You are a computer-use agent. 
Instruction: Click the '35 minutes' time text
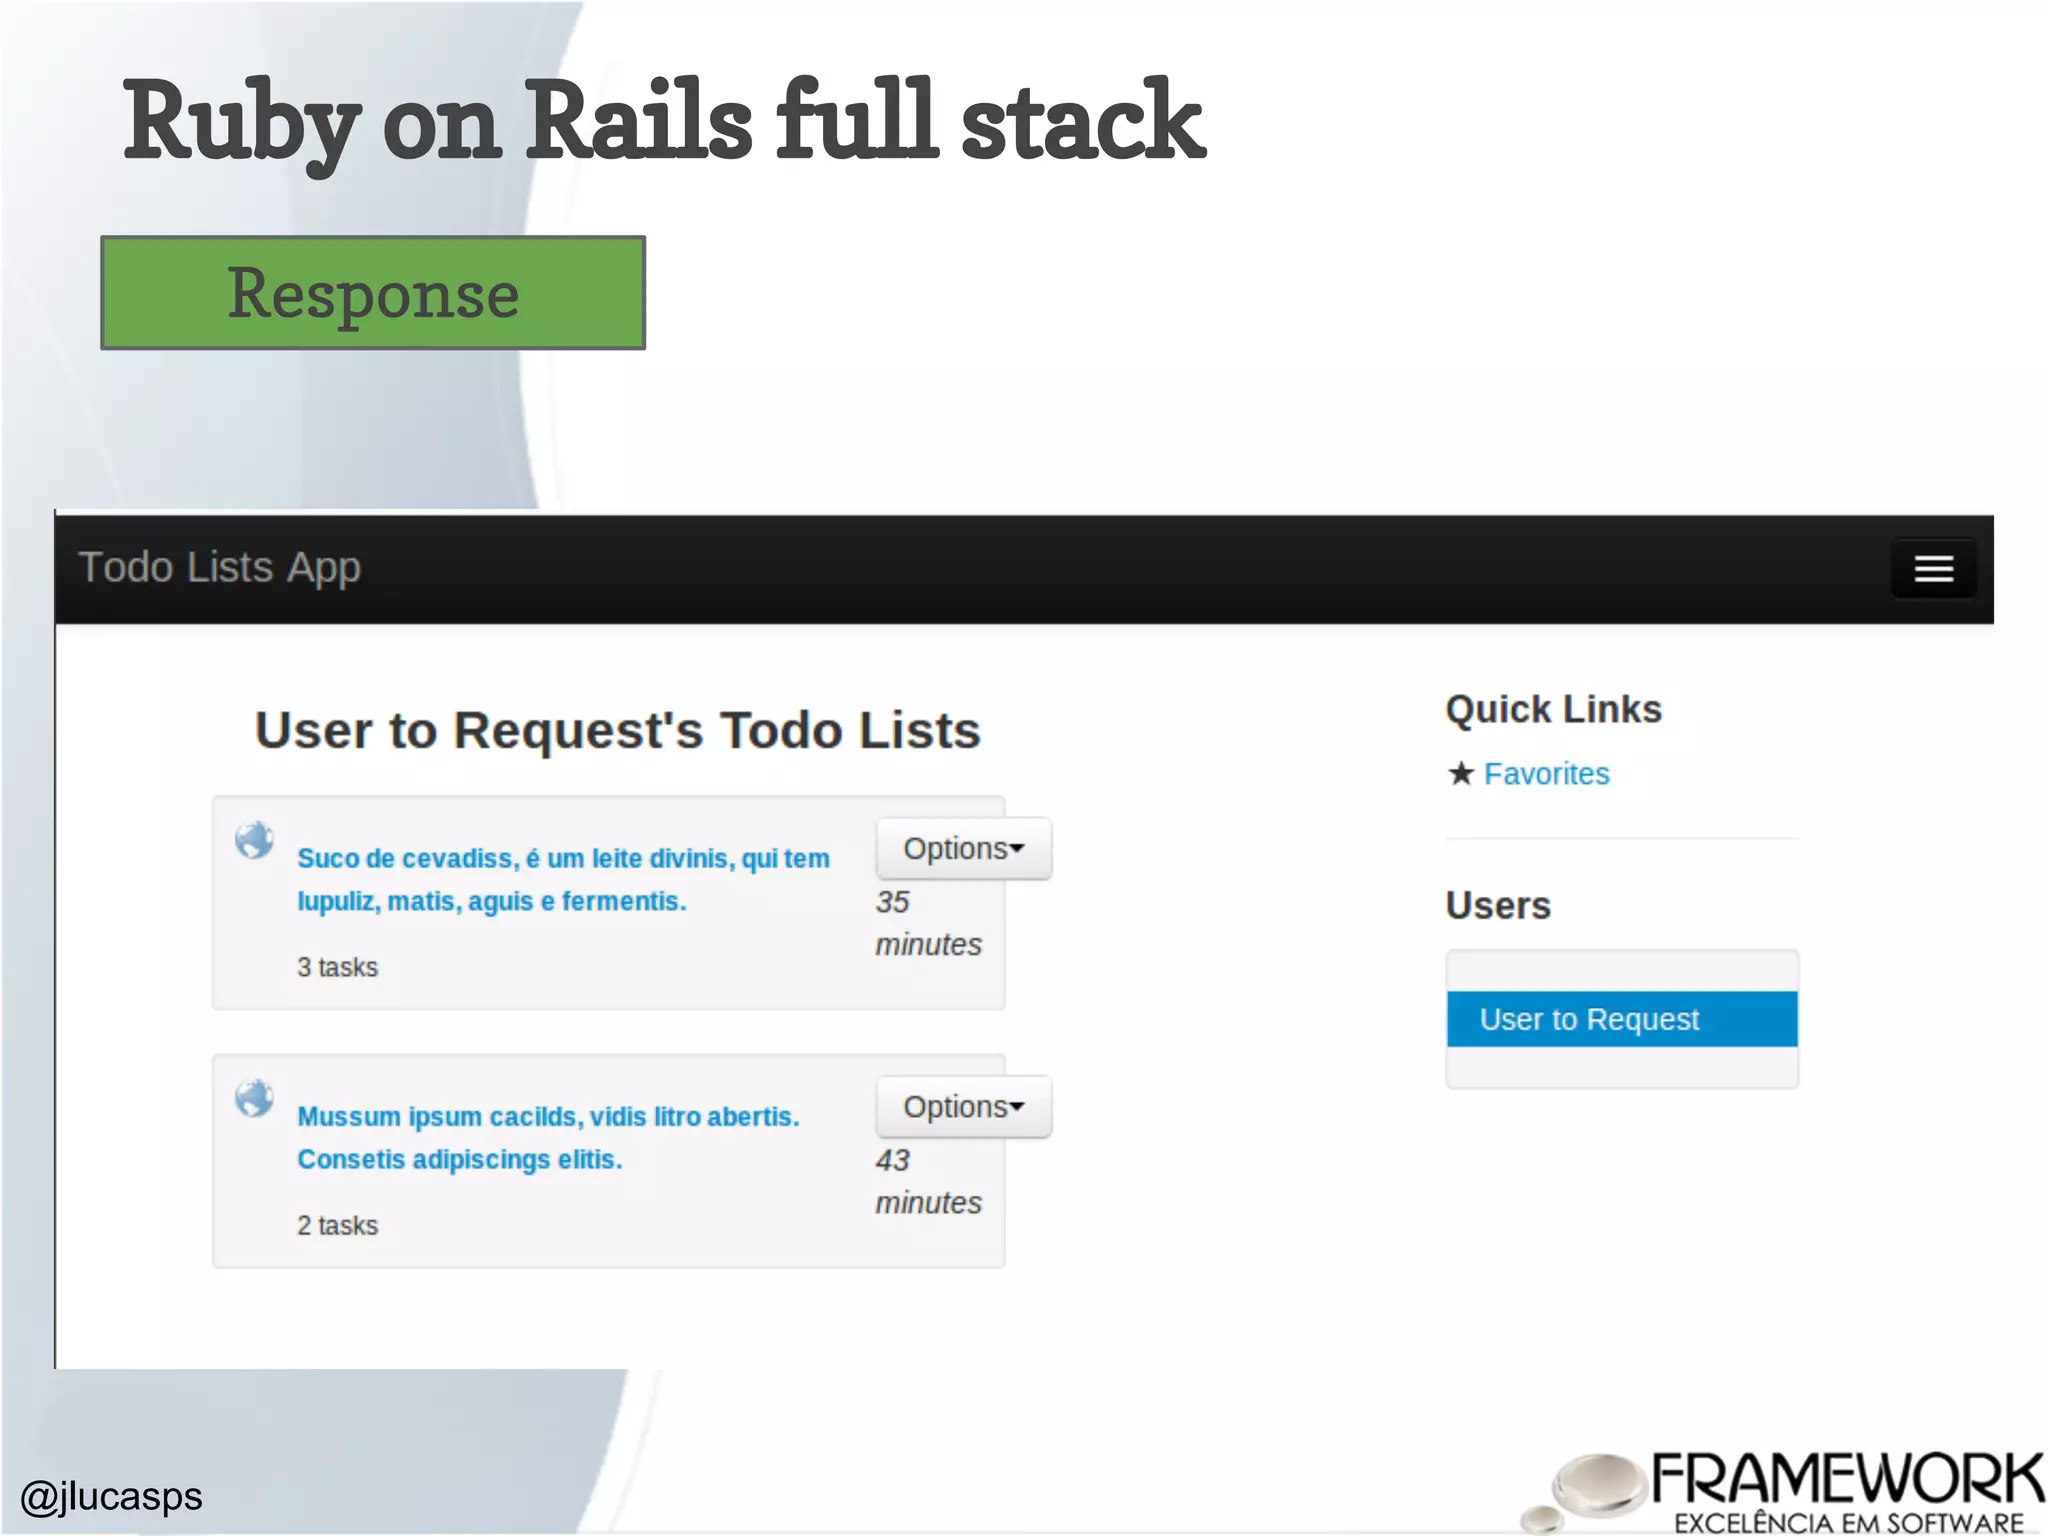(928, 922)
